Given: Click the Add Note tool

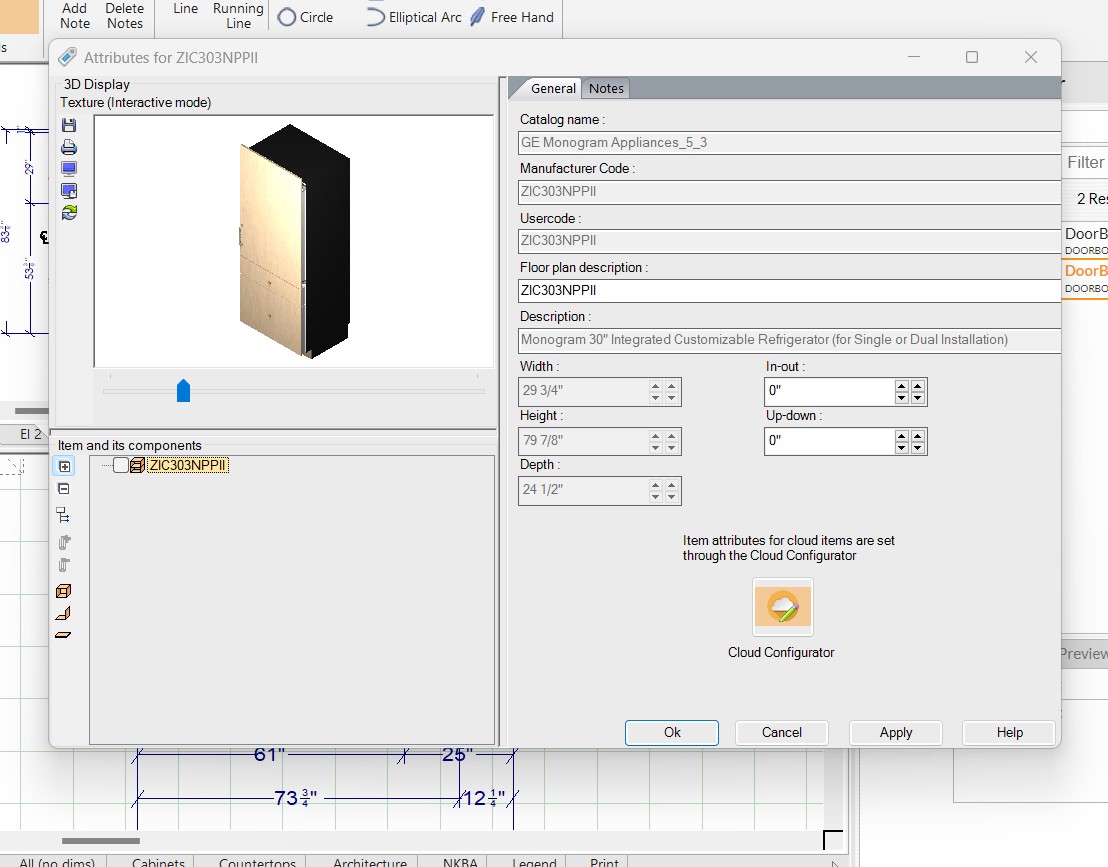Looking at the screenshot, I should (x=75, y=16).
